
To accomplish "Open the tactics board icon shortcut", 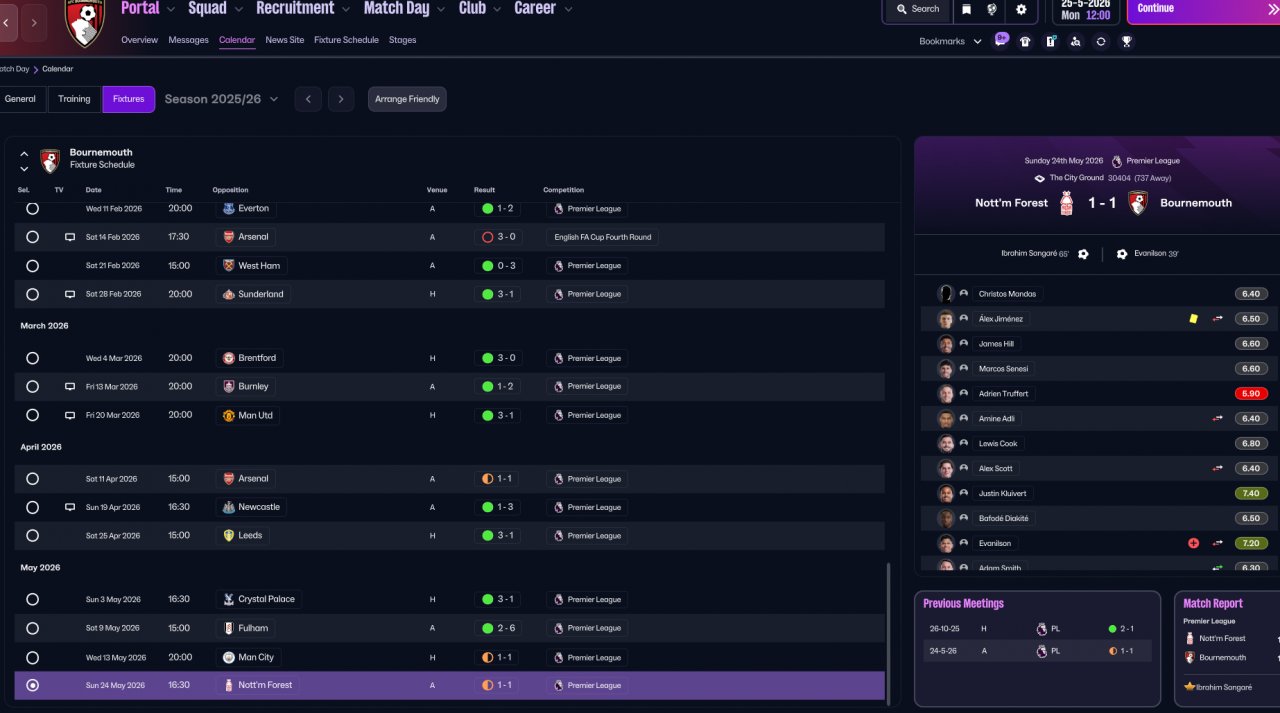I will pyautogui.click(x=1051, y=41).
